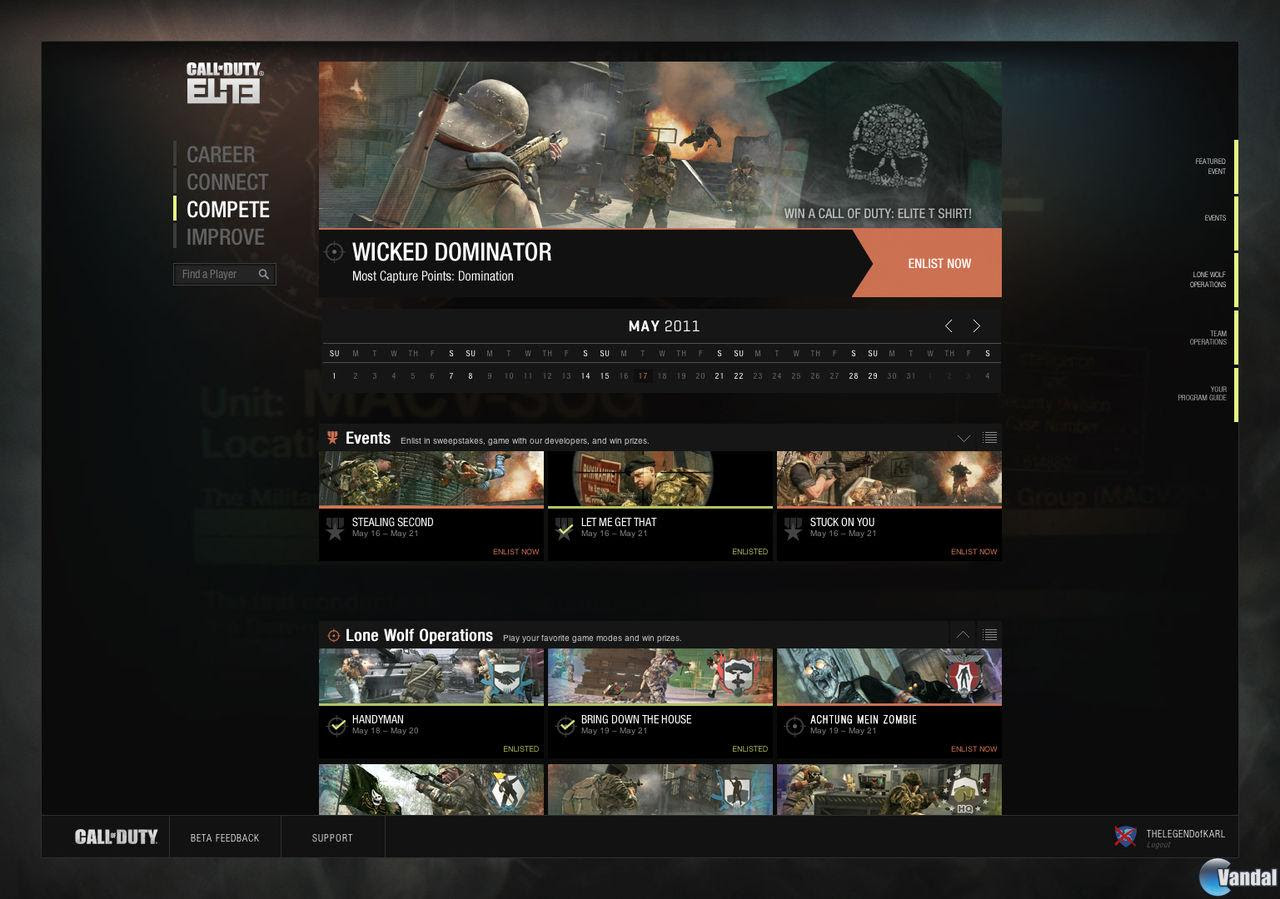The image size is (1280, 899).
Task: Jump to Lone Wolf Operations in the right sidebar
Action: click(x=1207, y=279)
